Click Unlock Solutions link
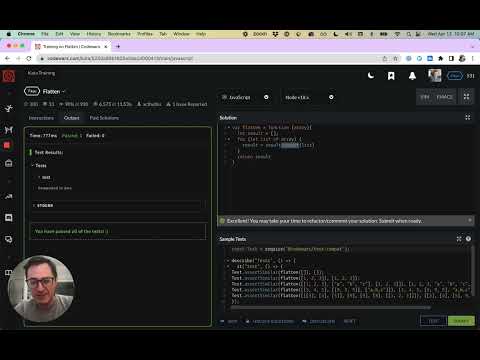480x360 pixels. (270, 321)
